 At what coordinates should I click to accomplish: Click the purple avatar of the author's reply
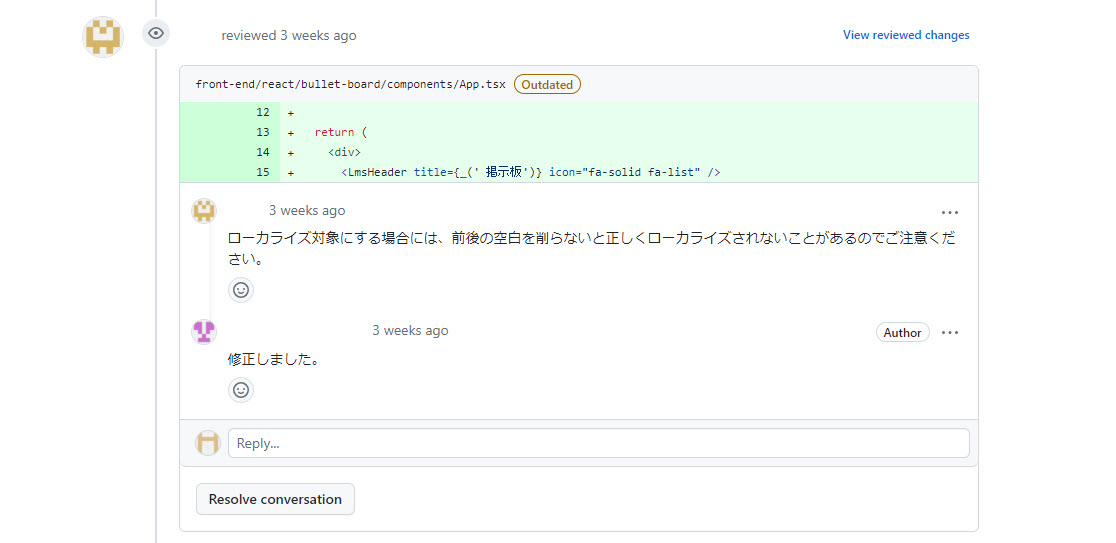[204, 332]
